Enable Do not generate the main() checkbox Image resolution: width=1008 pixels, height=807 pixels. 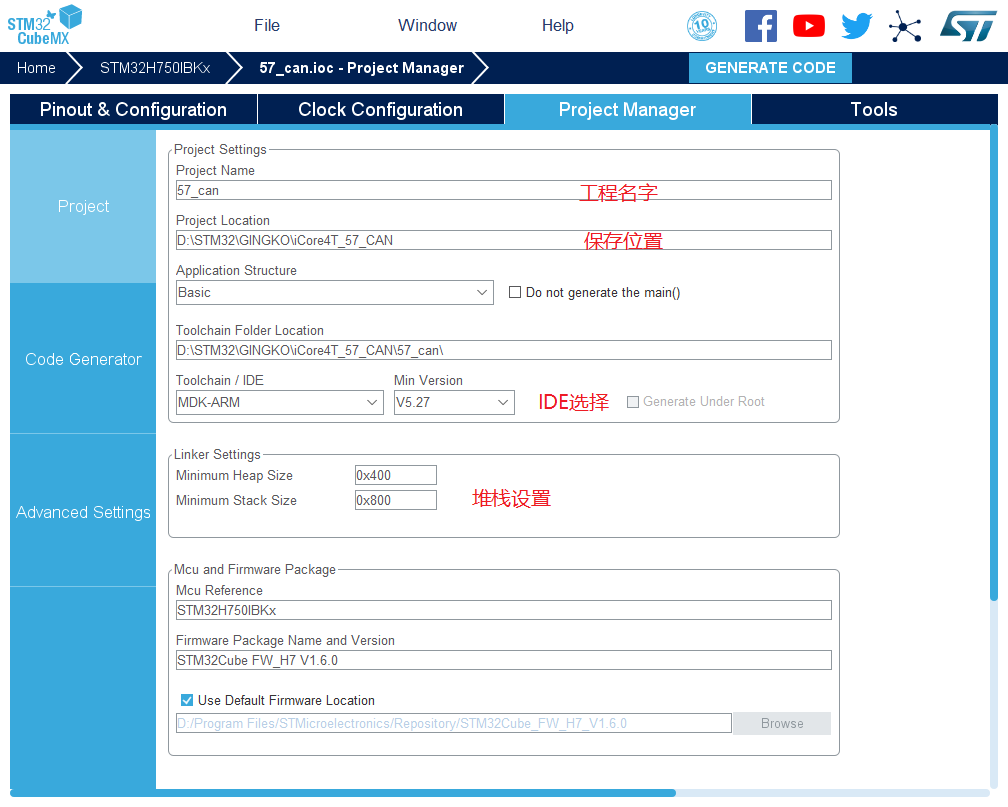point(516,293)
